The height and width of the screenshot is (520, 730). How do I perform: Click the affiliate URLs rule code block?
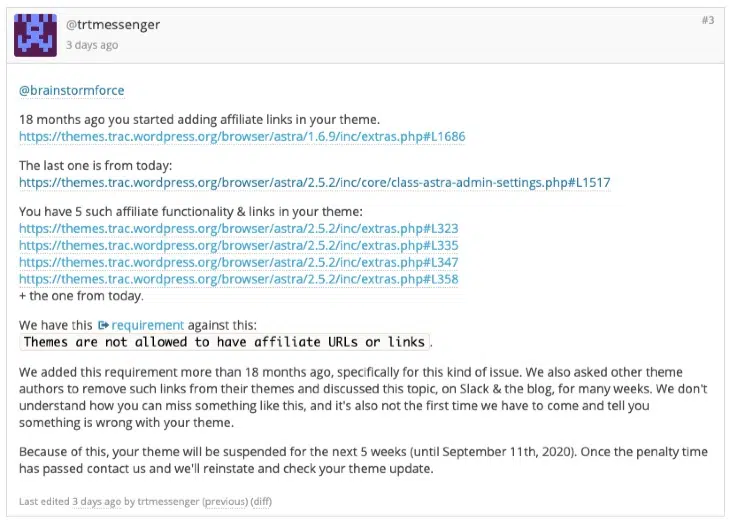pos(224,342)
